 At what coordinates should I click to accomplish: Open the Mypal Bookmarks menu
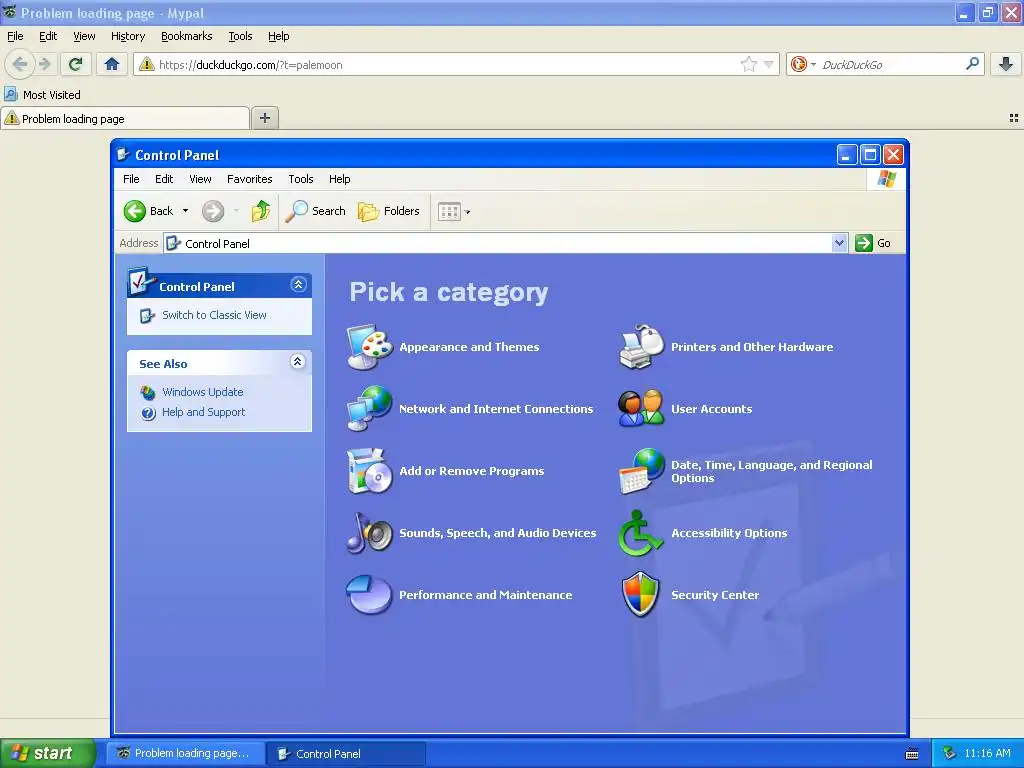(x=187, y=36)
